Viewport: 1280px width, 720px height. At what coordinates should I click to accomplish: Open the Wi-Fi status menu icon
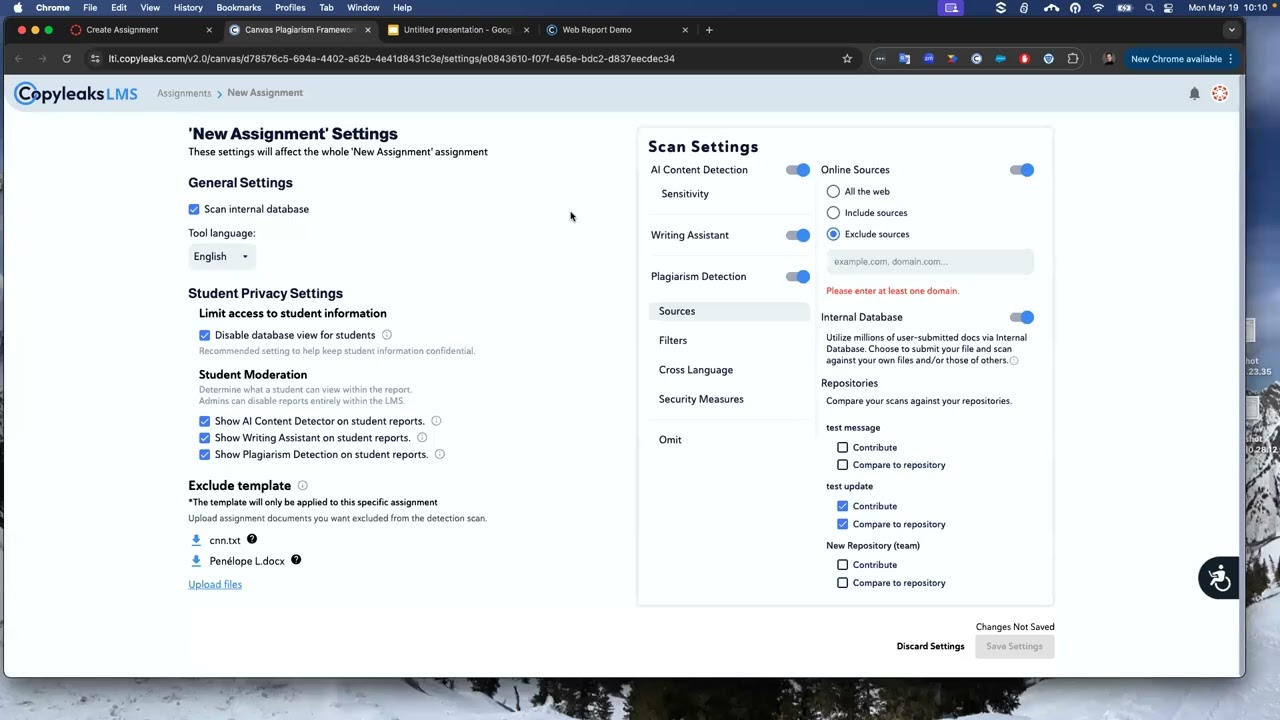(x=1098, y=7)
